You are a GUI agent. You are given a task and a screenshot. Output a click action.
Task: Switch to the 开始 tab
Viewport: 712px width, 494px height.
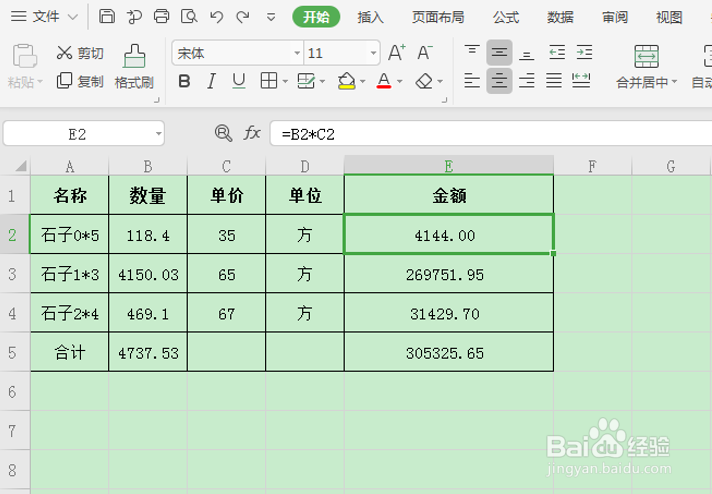[316, 17]
